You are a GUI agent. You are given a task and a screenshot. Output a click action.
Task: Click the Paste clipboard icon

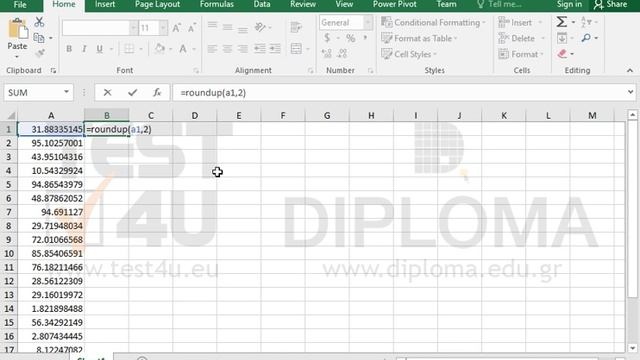coord(17,29)
